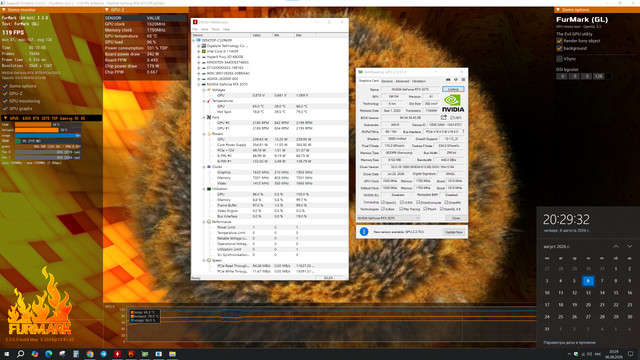Switch to Sensors tab in GPU-Z
Screen dimensions: 640x360
point(387,81)
